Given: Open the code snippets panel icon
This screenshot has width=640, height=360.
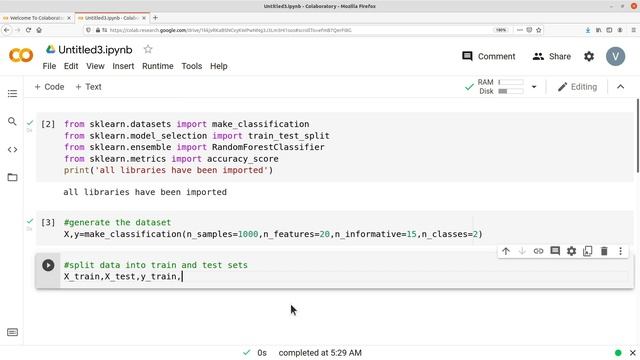Looking at the screenshot, I should click(x=12, y=149).
